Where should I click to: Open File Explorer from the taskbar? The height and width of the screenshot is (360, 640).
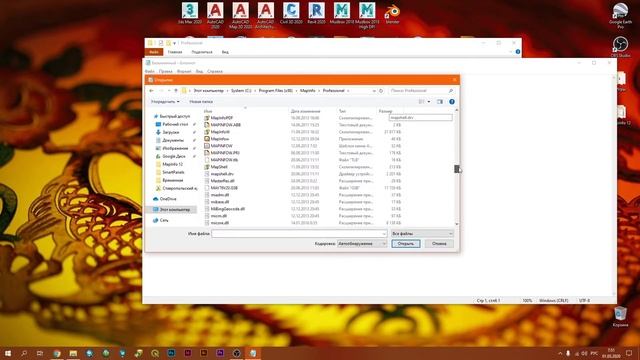(73, 353)
